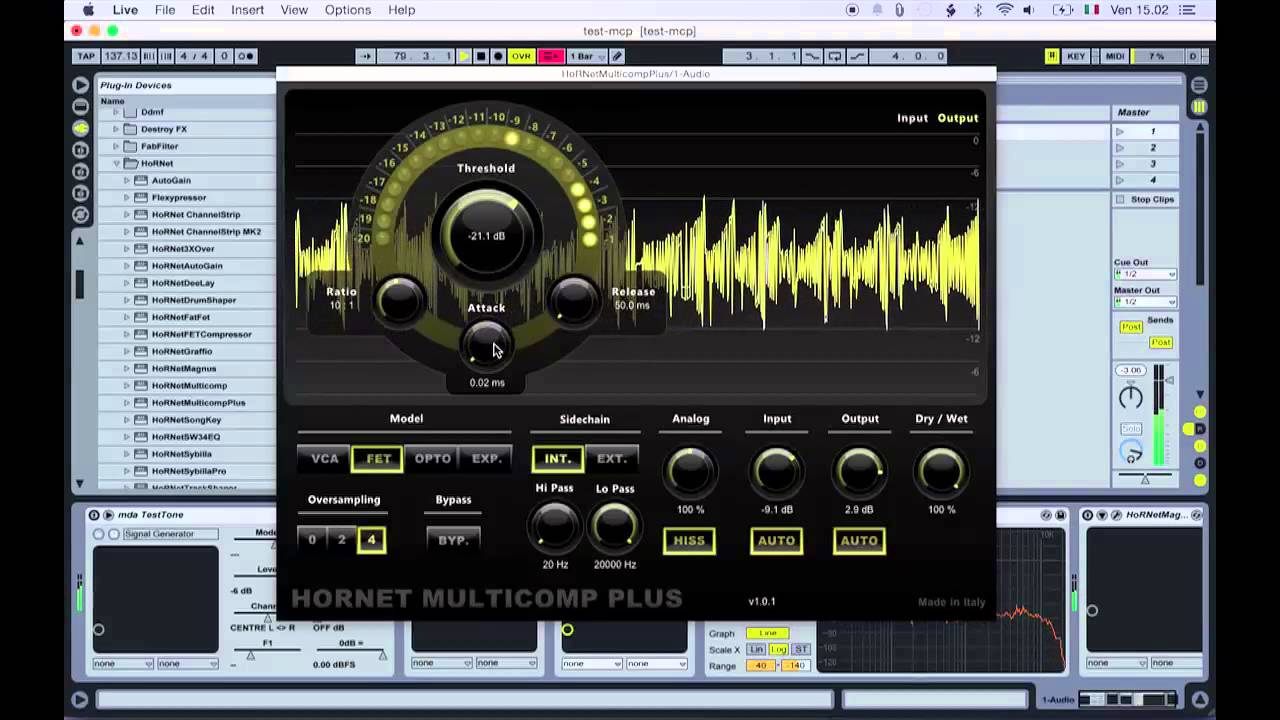Expand the Destroy FX folder
This screenshot has height=720, width=1280.
pyautogui.click(x=116, y=129)
